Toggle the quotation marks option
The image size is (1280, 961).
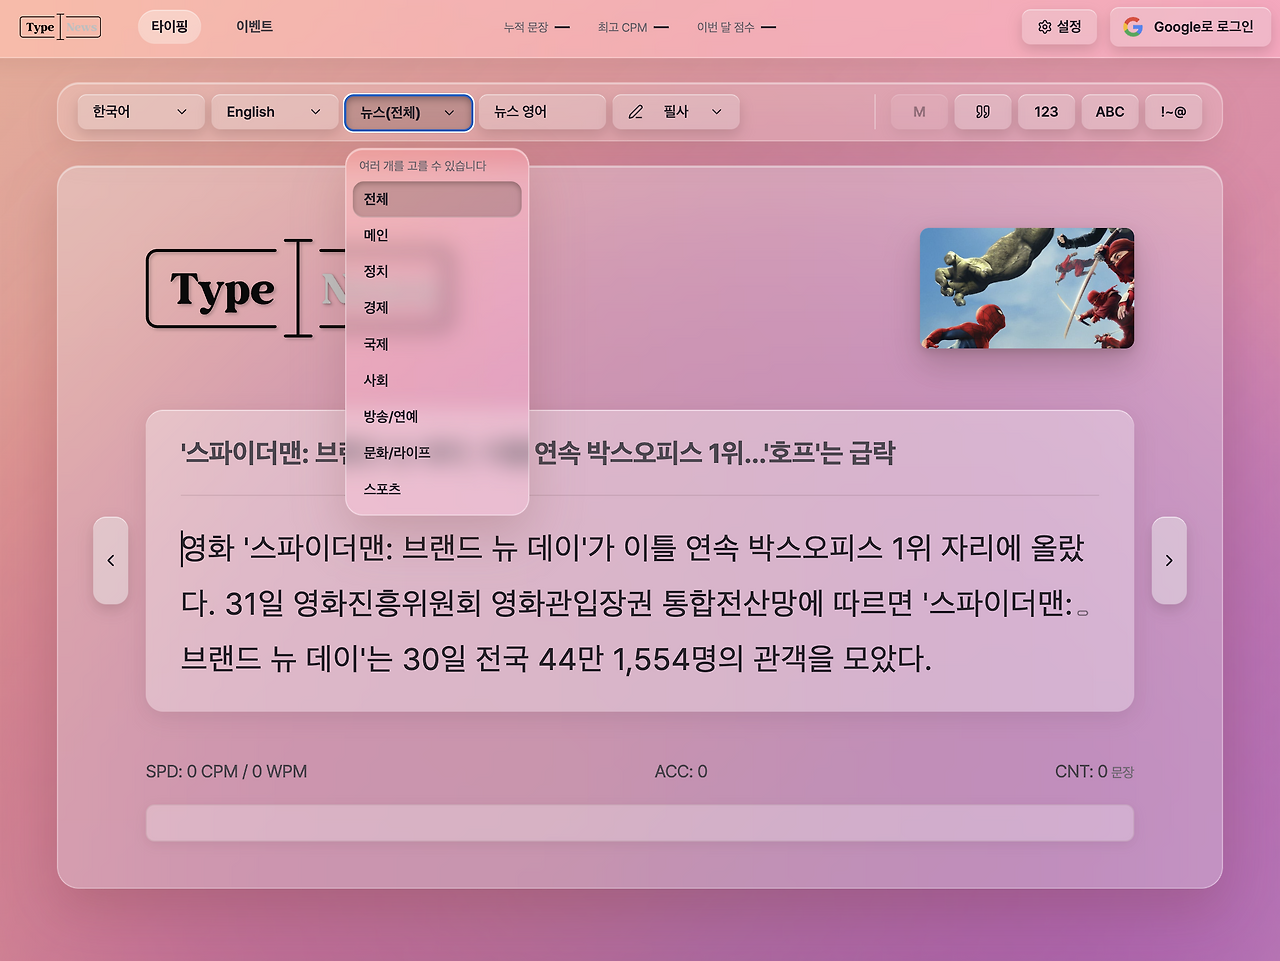coord(983,112)
